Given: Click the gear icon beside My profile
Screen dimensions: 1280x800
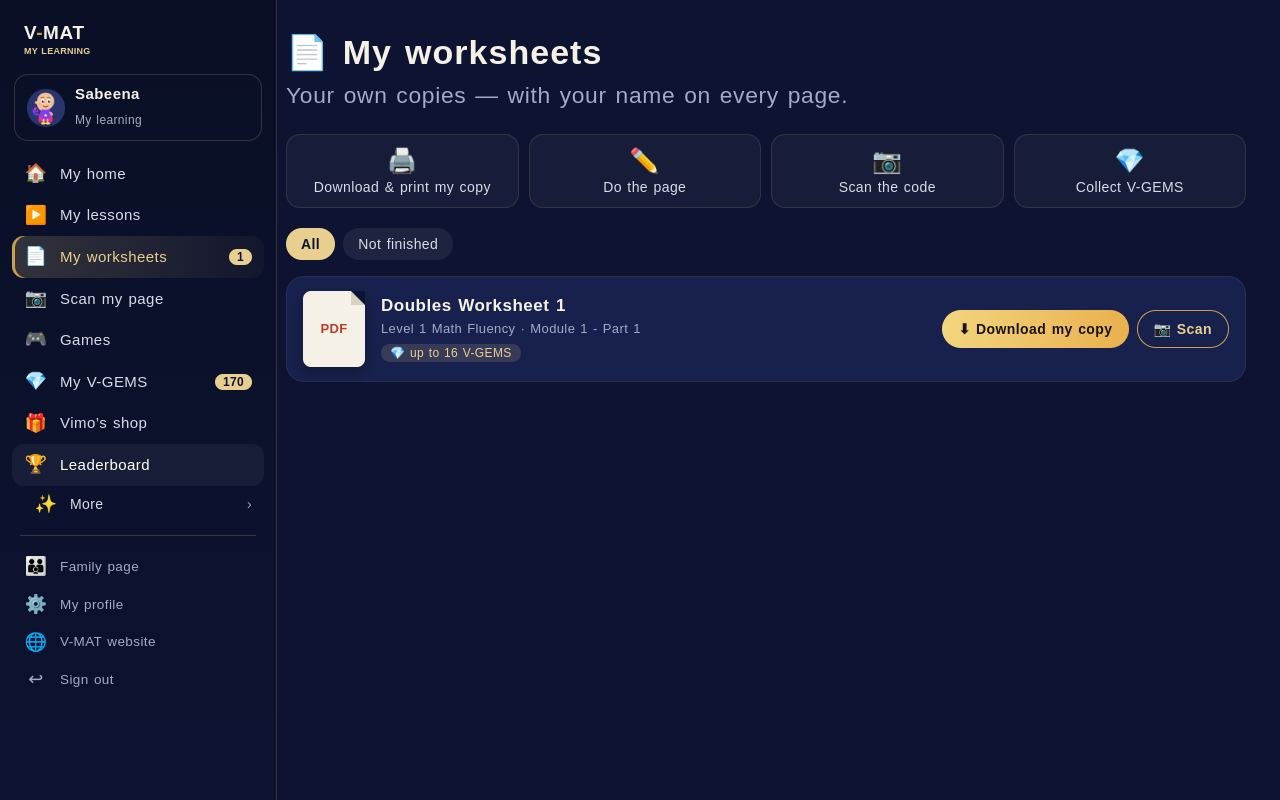Looking at the screenshot, I should 36,604.
